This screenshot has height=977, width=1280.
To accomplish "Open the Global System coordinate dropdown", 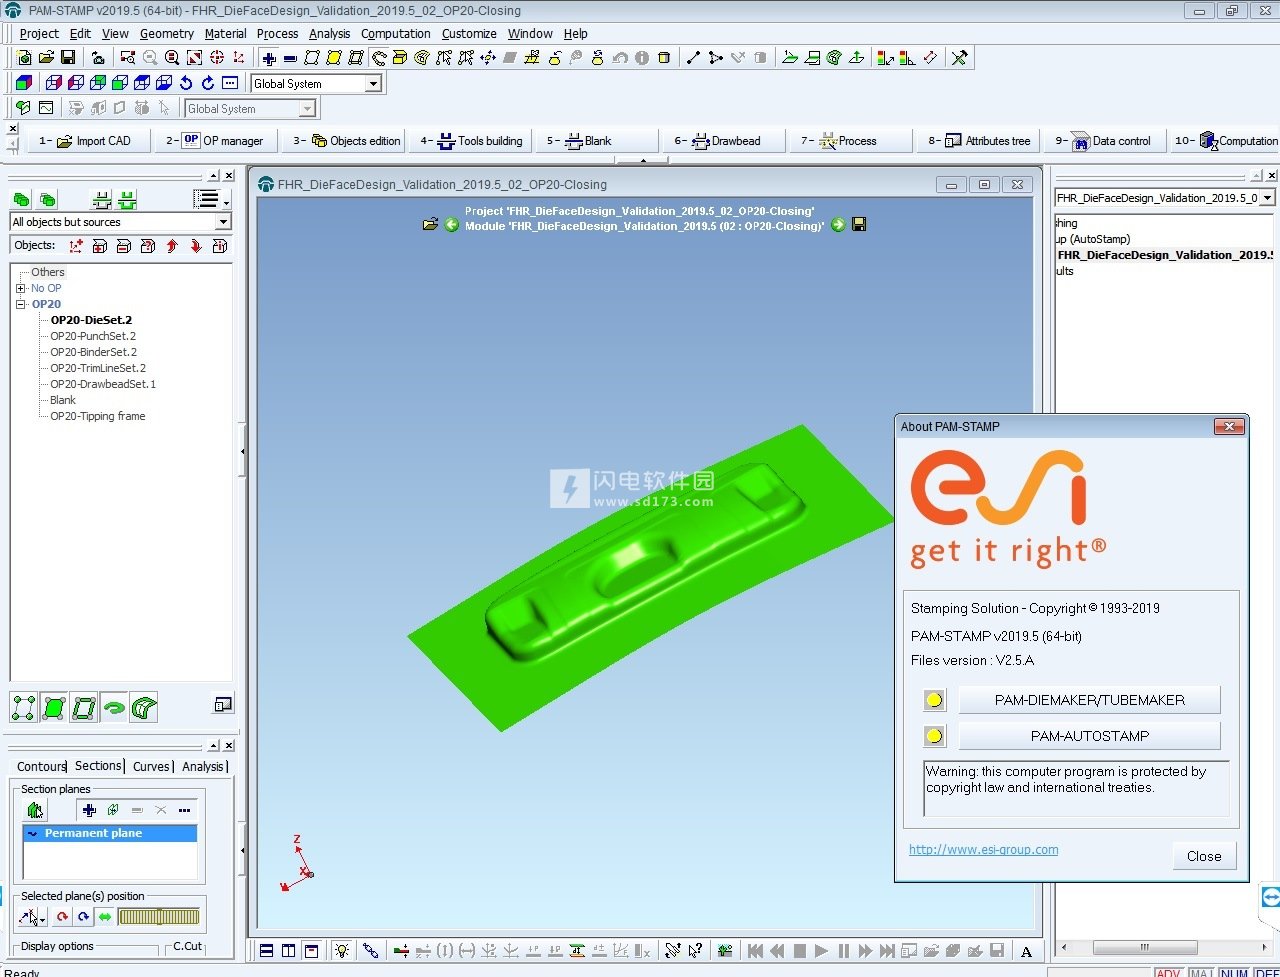I will point(373,84).
